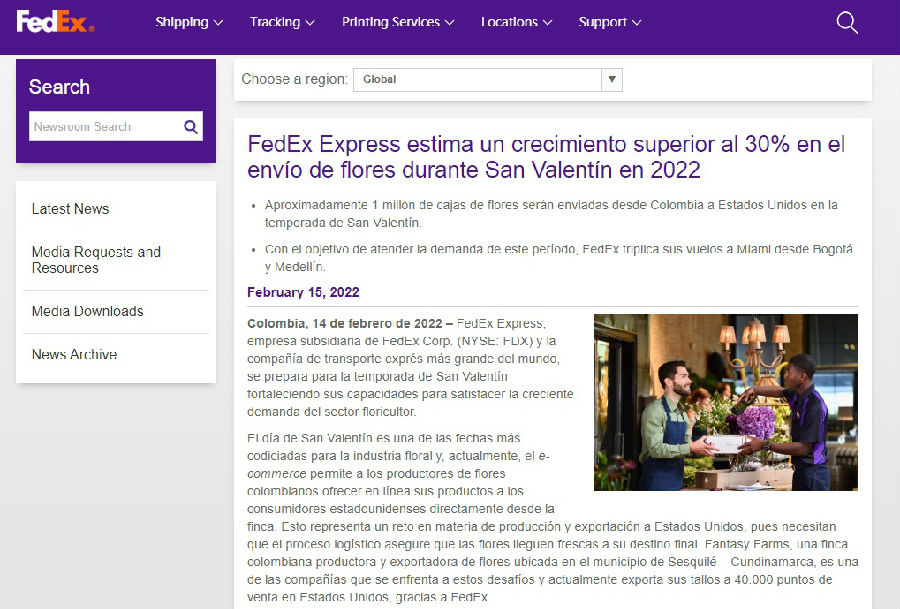Open Media Downloads page
Viewport: 900px width, 609px height.
coord(88,311)
